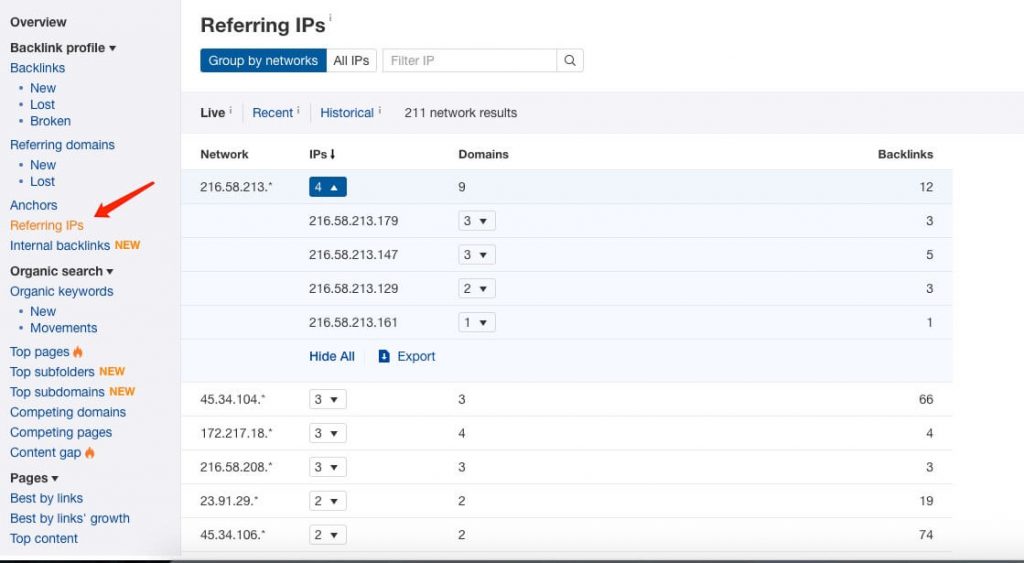Open Referring IPs in sidebar
1024x563 pixels.
click(46, 225)
